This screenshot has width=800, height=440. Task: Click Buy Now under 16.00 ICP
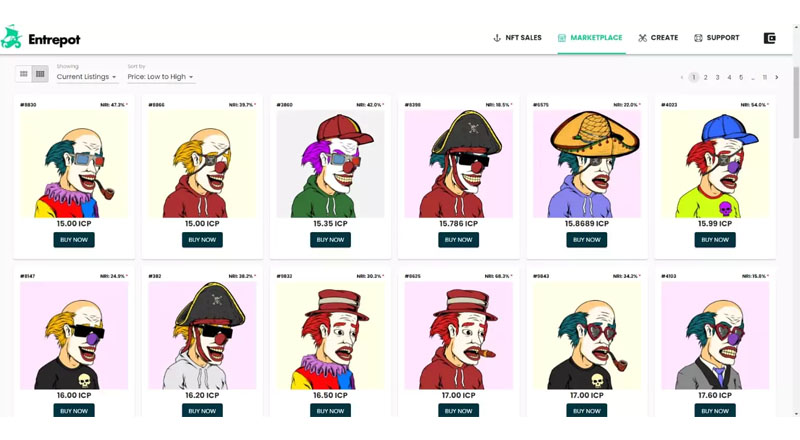click(x=74, y=410)
